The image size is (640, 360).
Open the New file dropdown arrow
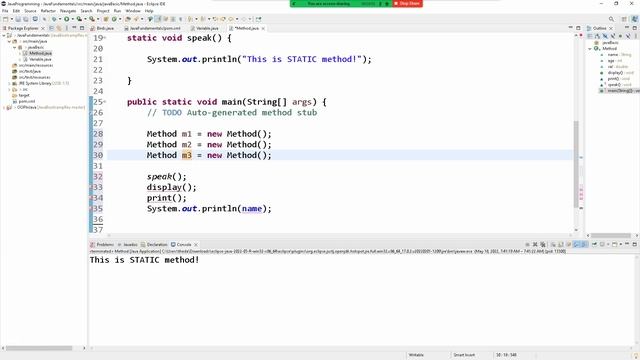[x=11, y=19]
